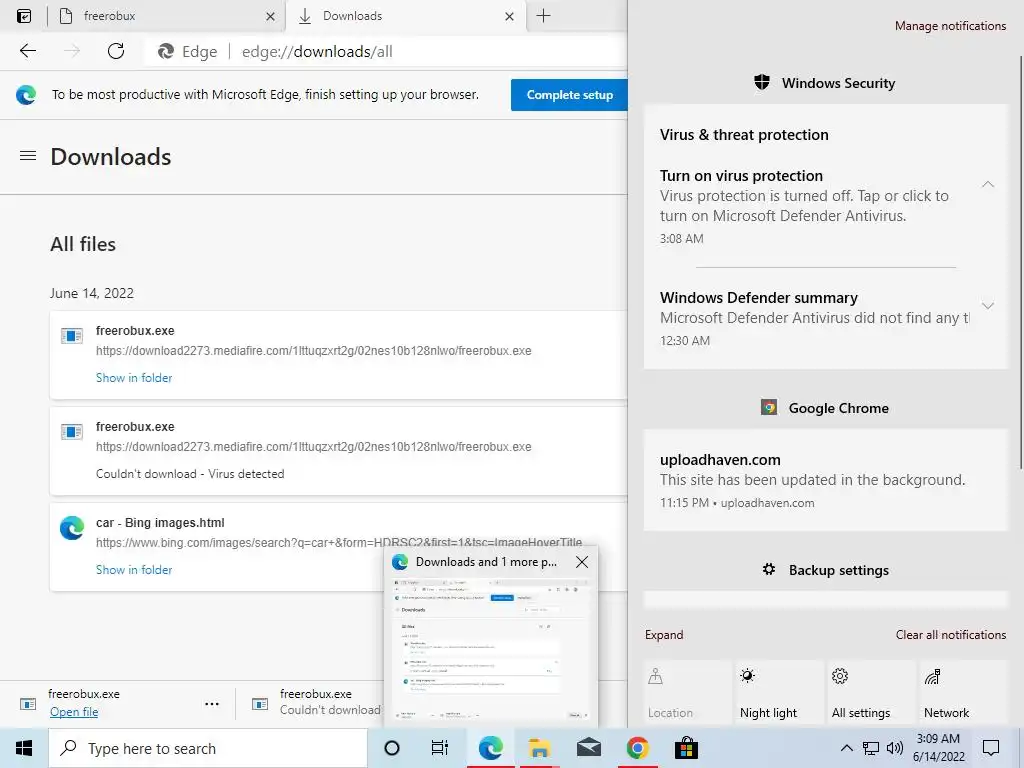Click the Complete setup button

569,95
